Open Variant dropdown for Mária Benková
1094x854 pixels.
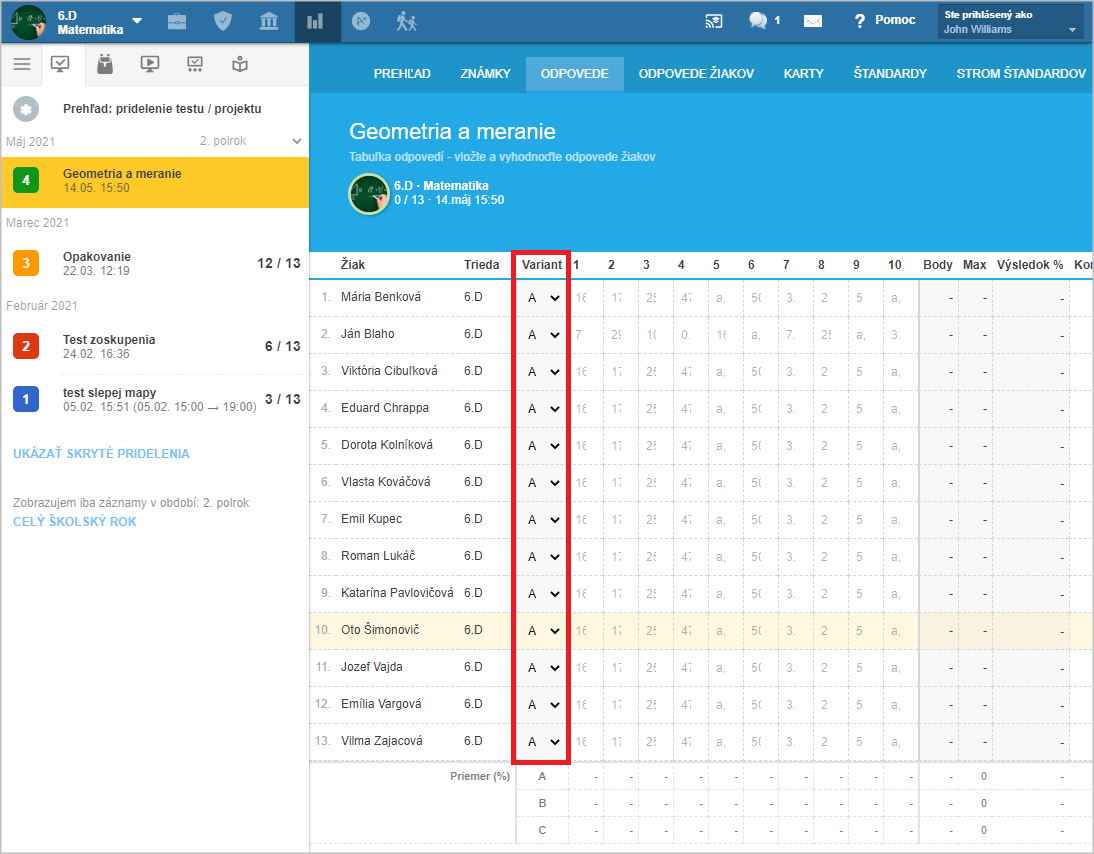pos(544,298)
